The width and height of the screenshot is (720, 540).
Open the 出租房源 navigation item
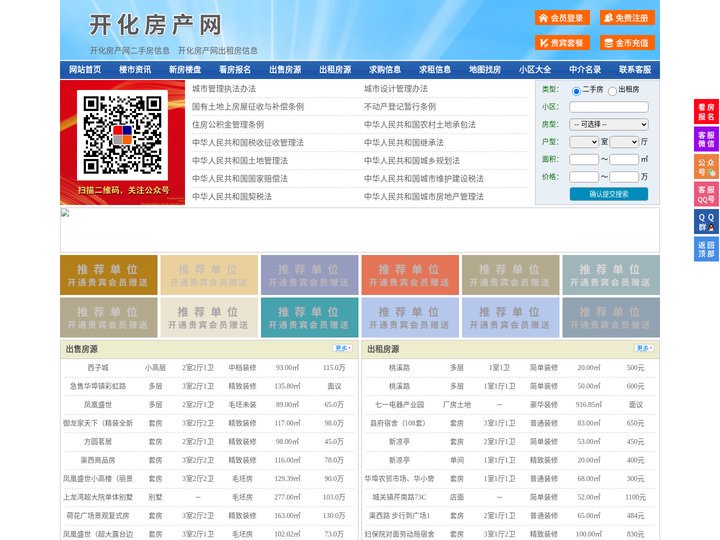[x=335, y=70]
